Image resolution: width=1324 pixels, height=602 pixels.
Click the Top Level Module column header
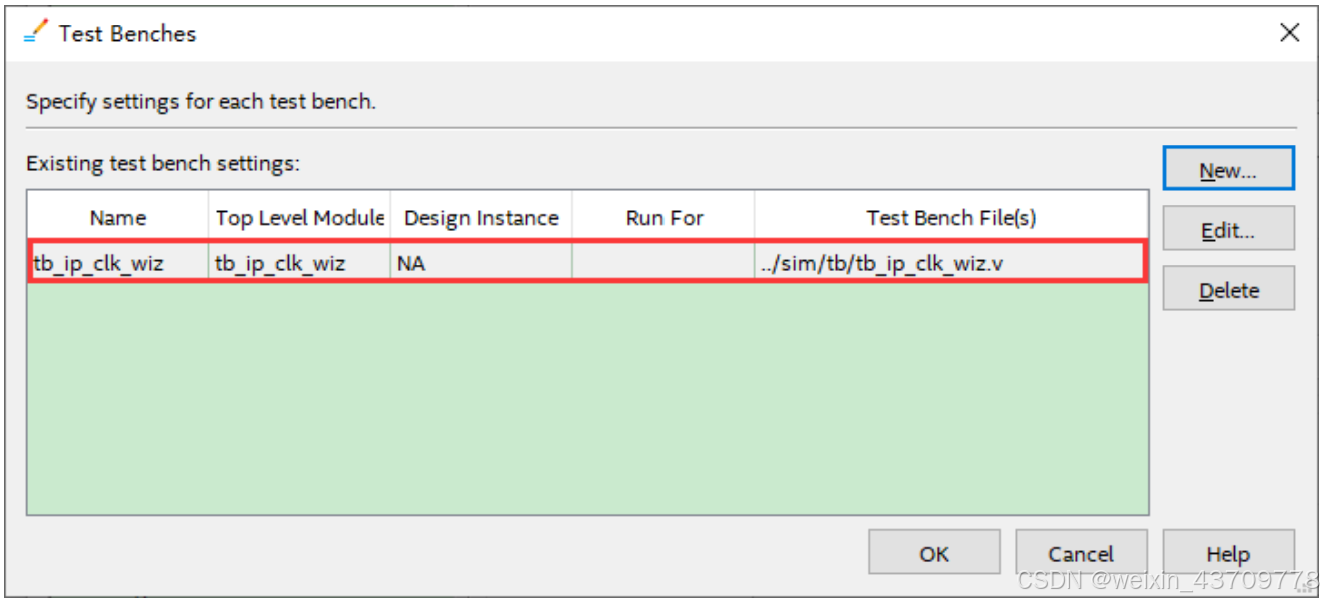click(x=299, y=217)
